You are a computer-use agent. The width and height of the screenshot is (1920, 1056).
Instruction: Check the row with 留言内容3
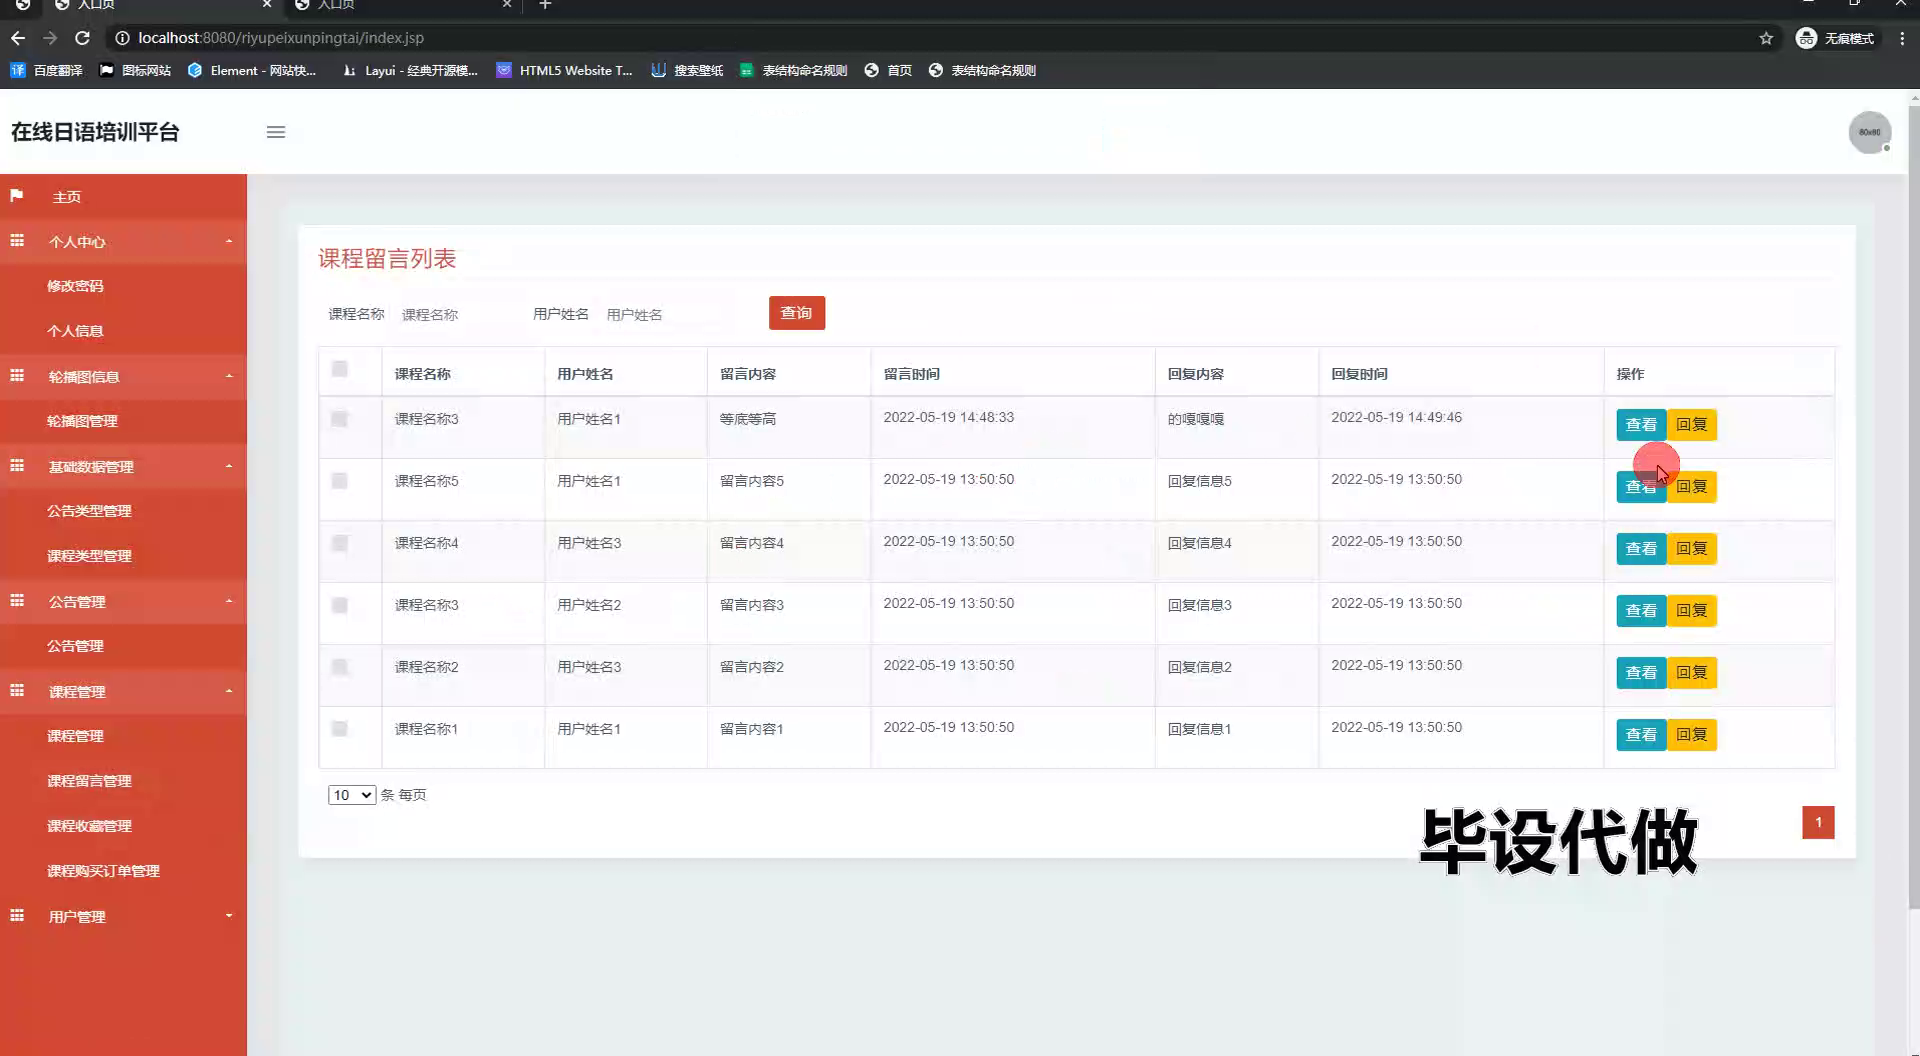pyautogui.click(x=340, y=605)
